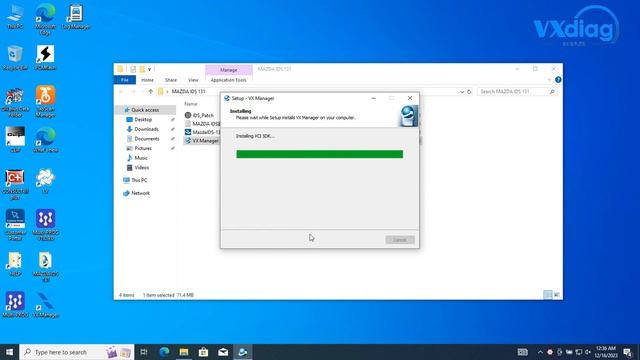
Task: Open the C+ CONSULT III plus shortcut
Action: 15,184
